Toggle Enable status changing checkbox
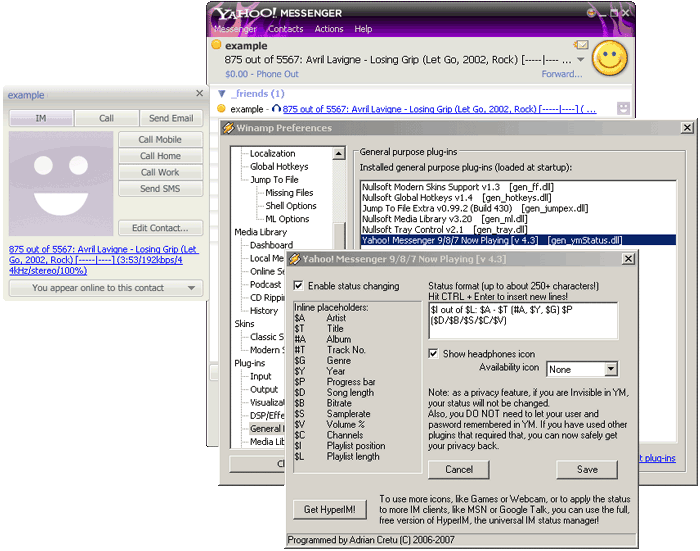Image resolution: width=700 pixels, height=551 pixels. 300,286
